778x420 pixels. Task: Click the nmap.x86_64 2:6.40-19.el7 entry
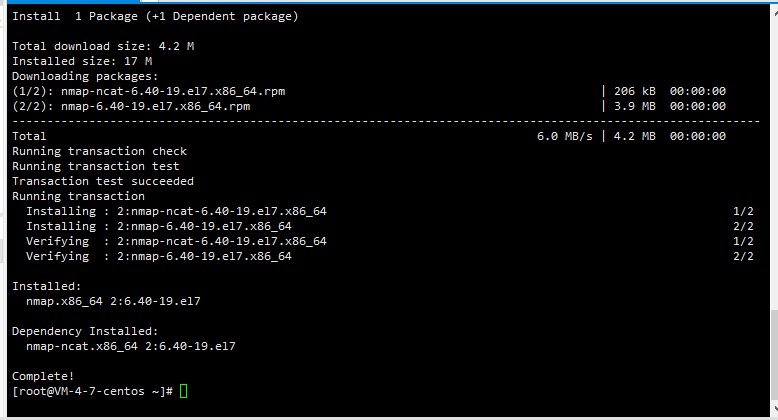pos(114,301)
